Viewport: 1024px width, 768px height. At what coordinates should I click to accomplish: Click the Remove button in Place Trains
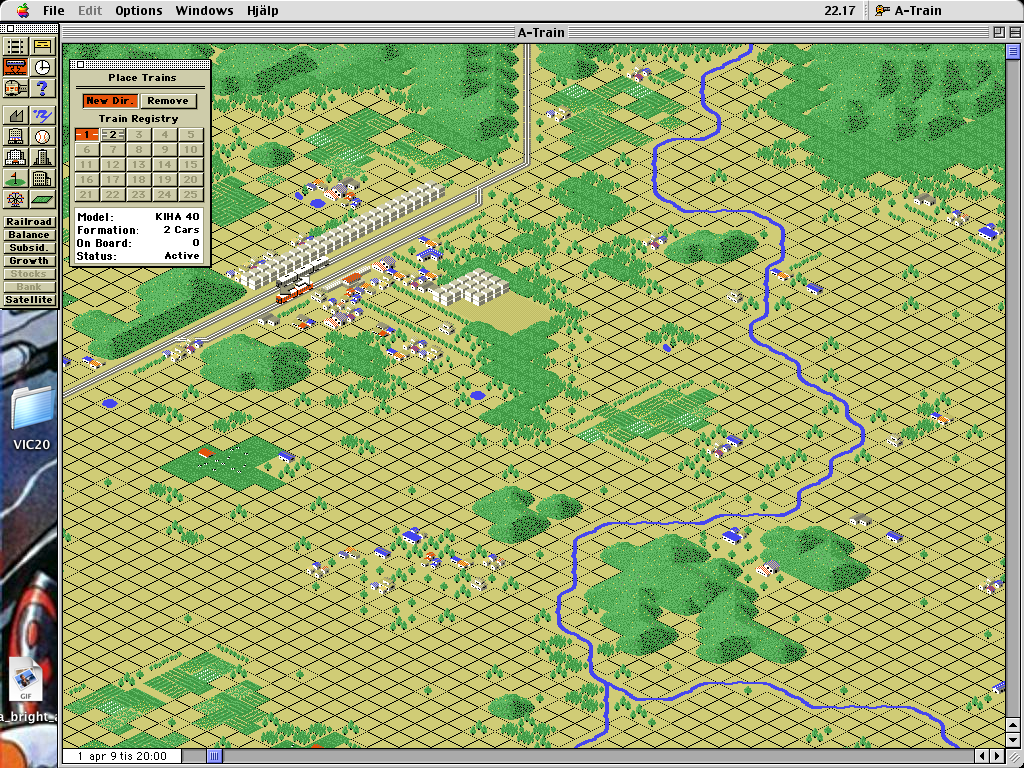pyautogui.click(x=167, y=101)
